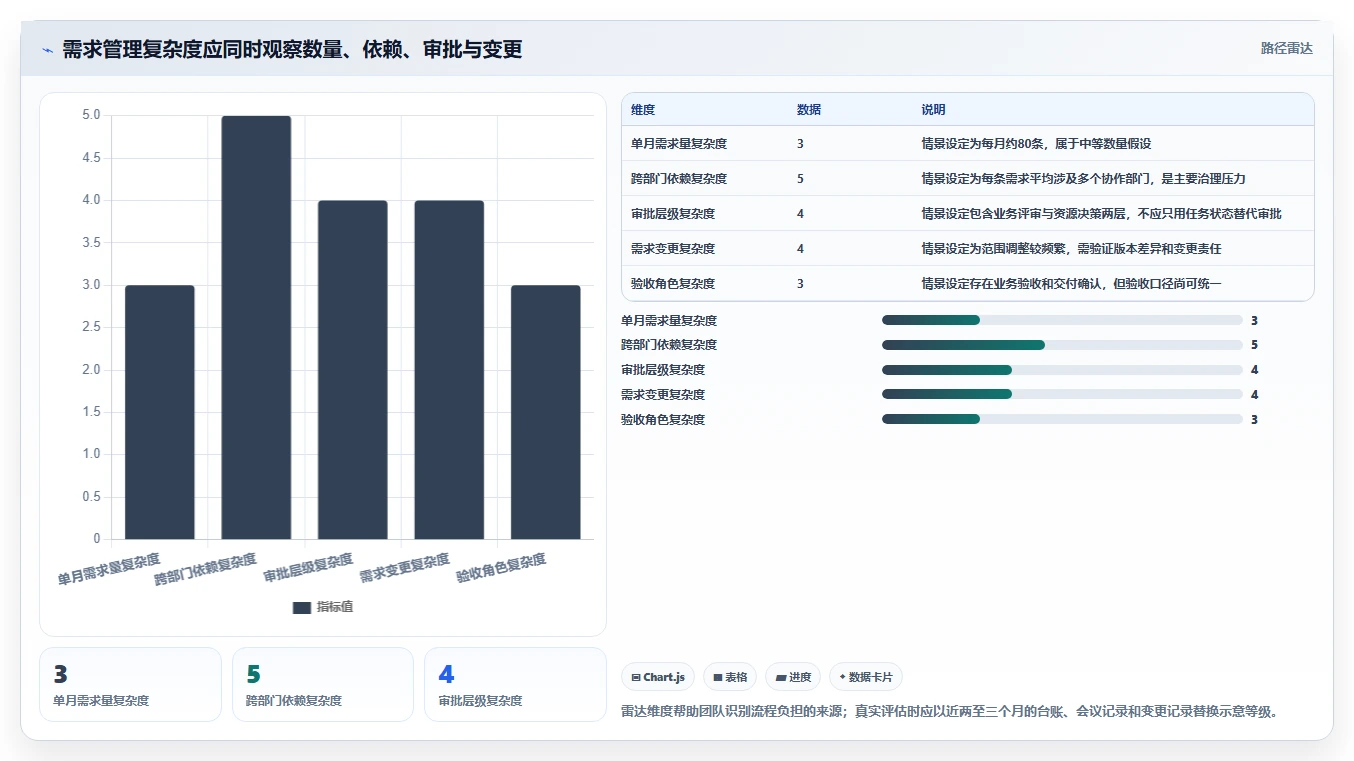Select the Chart.js chip
This screenshot has width=1354, height=761.
658,677
